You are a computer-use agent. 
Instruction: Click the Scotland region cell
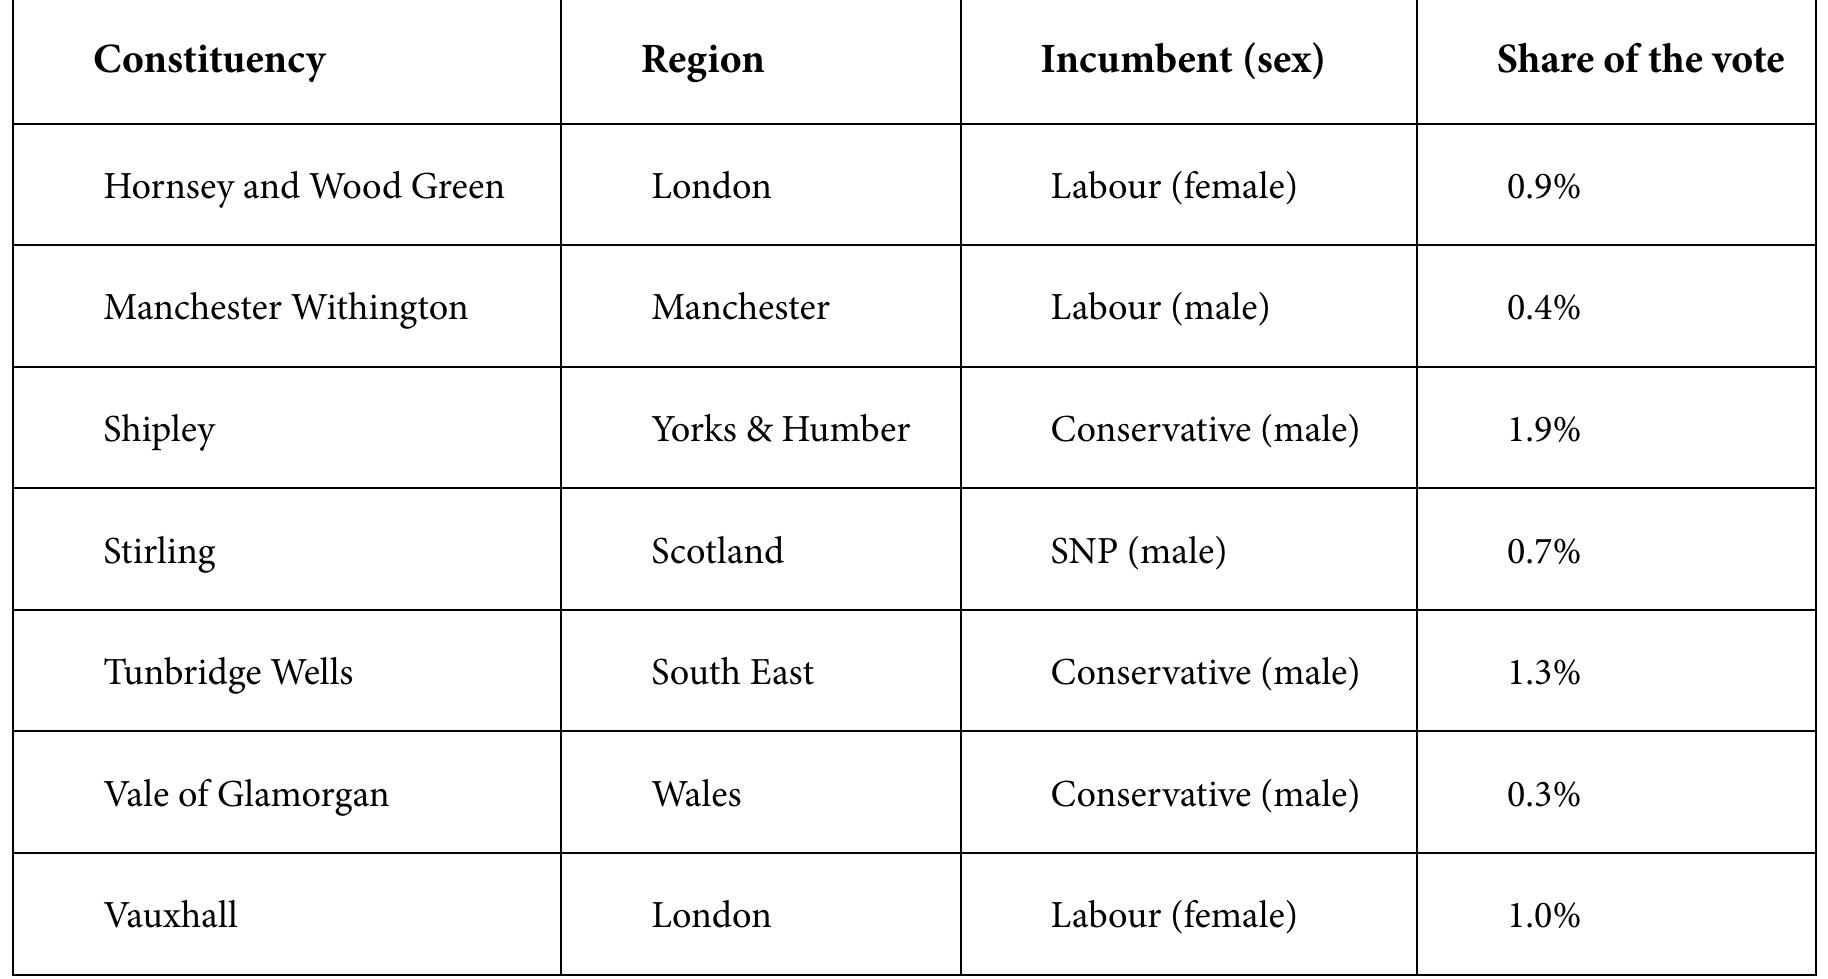click(717, 552)
